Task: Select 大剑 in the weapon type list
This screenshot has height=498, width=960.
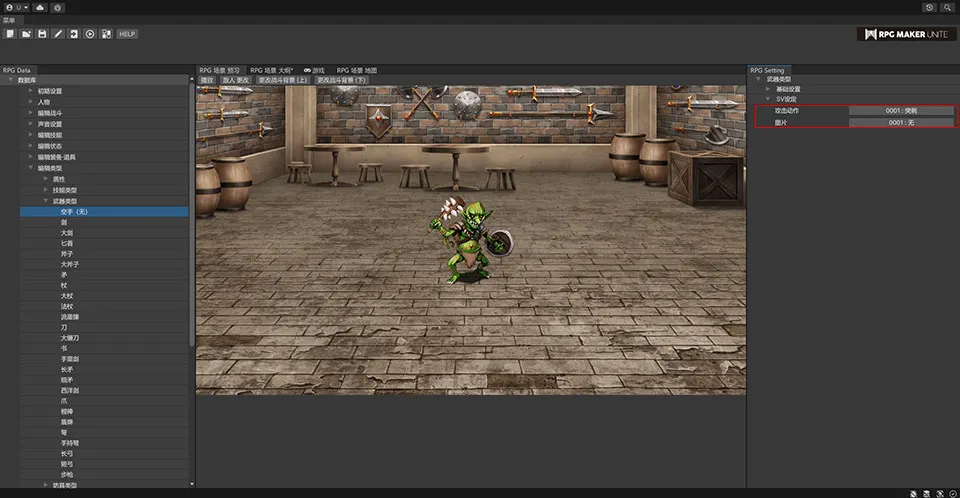Action: 67,233
